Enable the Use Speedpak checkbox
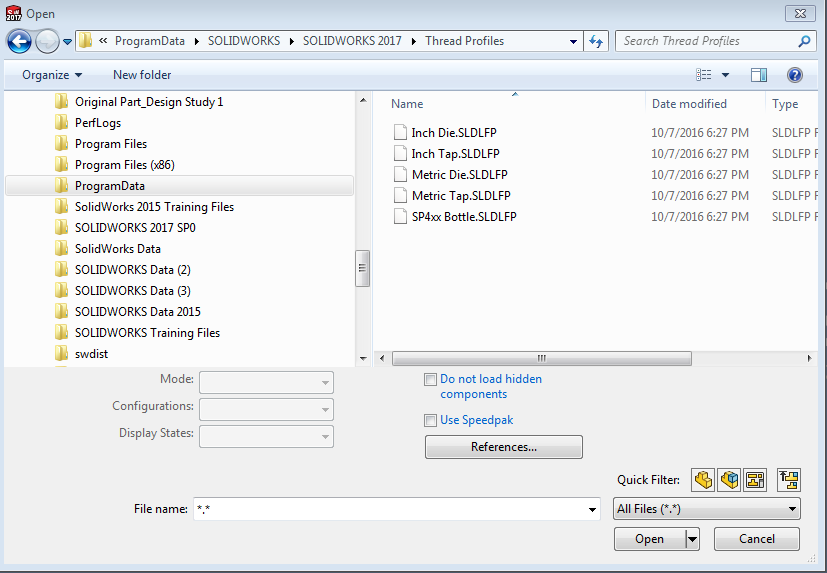827x573 pixels. [x=430, y=421]
